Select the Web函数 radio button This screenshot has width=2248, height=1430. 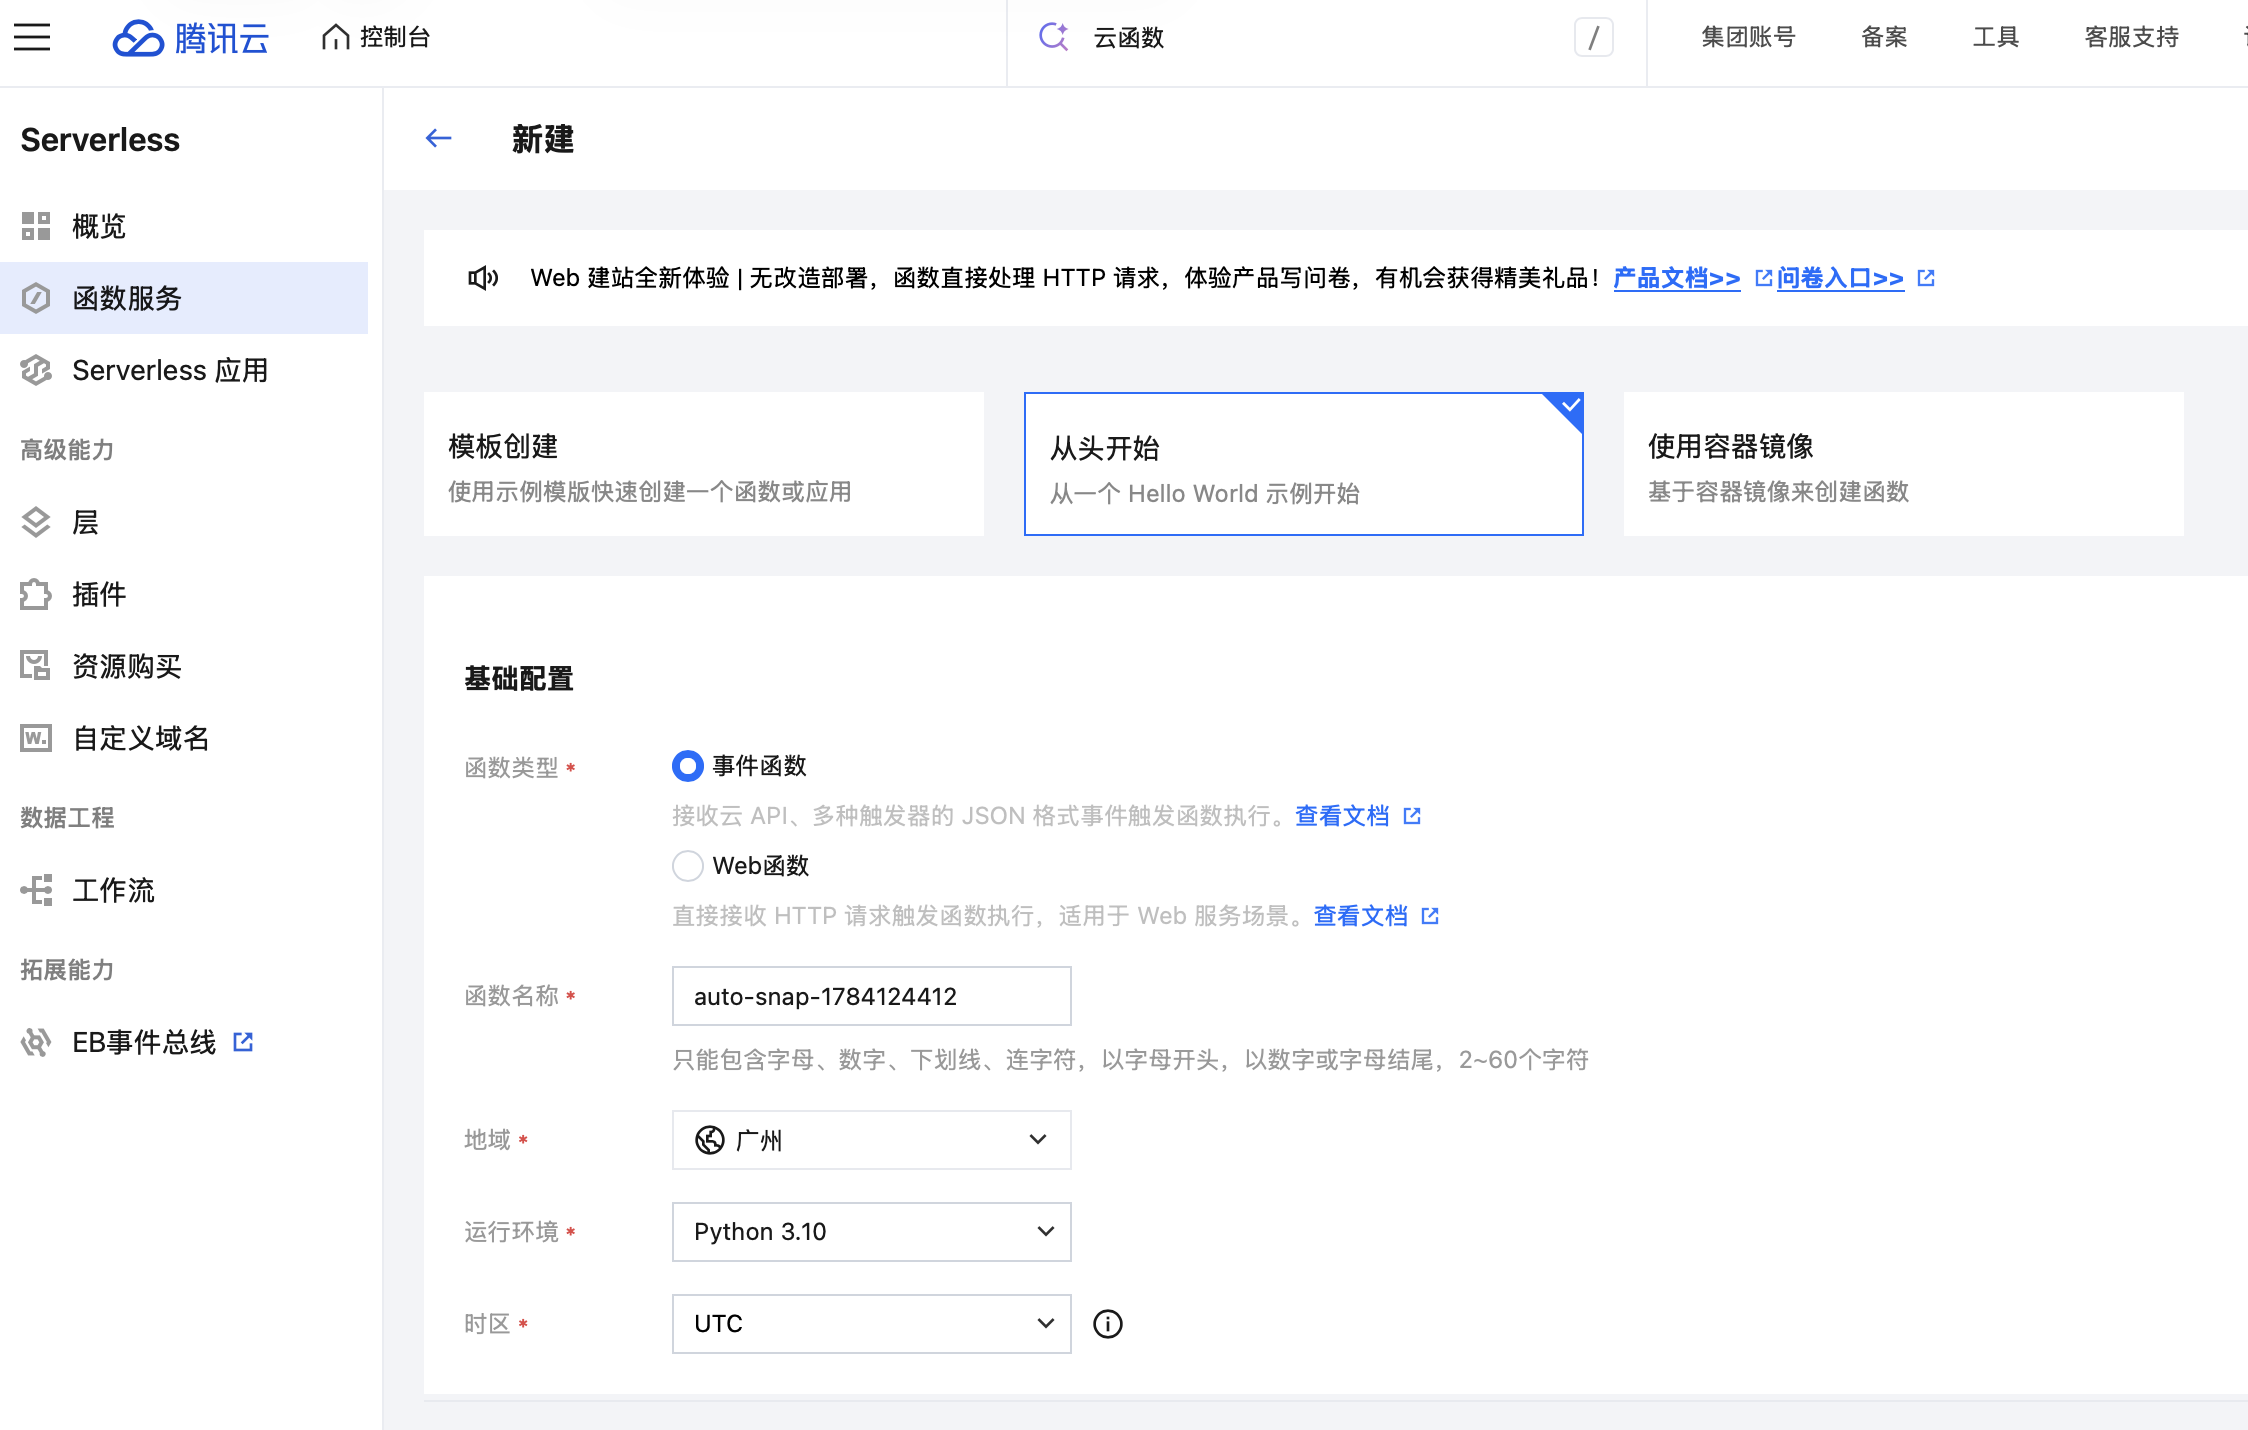click(688, 866)
